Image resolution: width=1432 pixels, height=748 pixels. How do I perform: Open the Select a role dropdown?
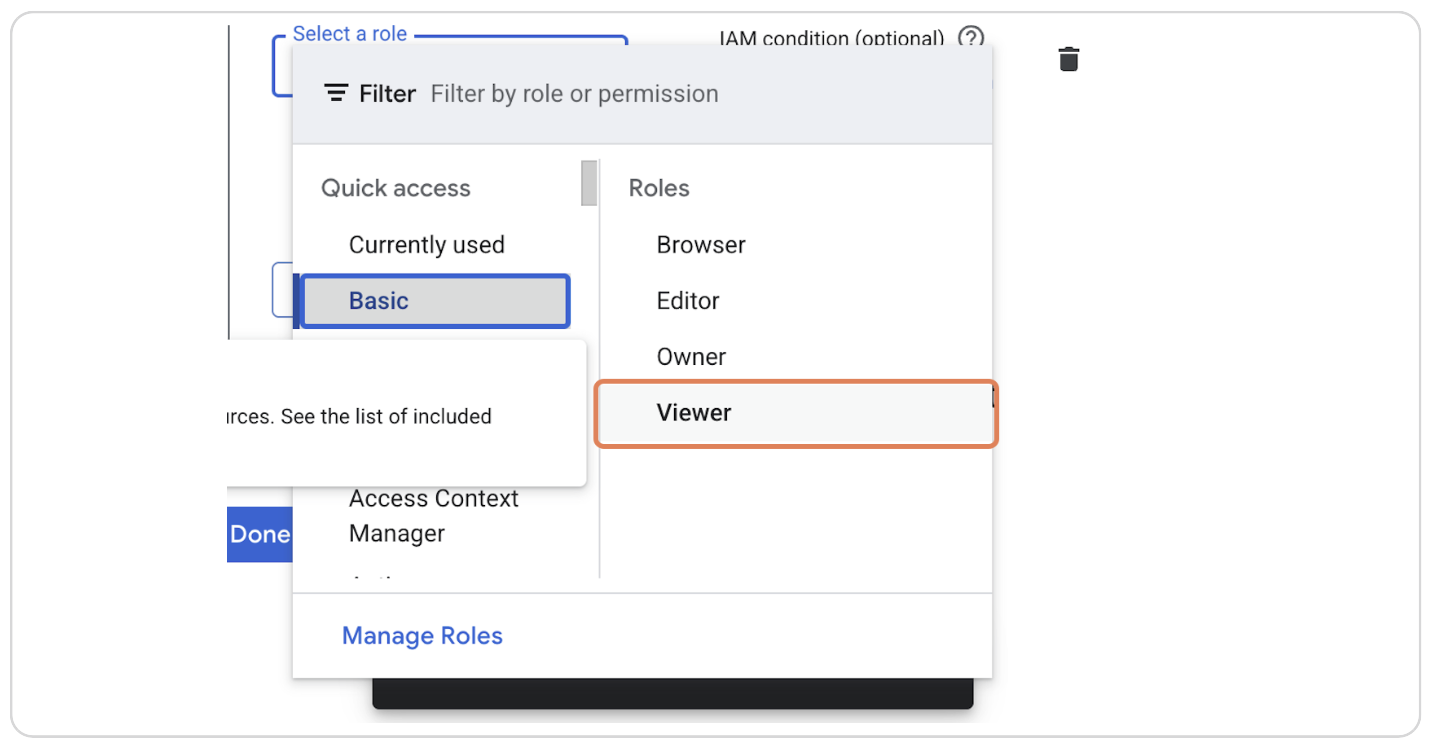coord(350,33)
